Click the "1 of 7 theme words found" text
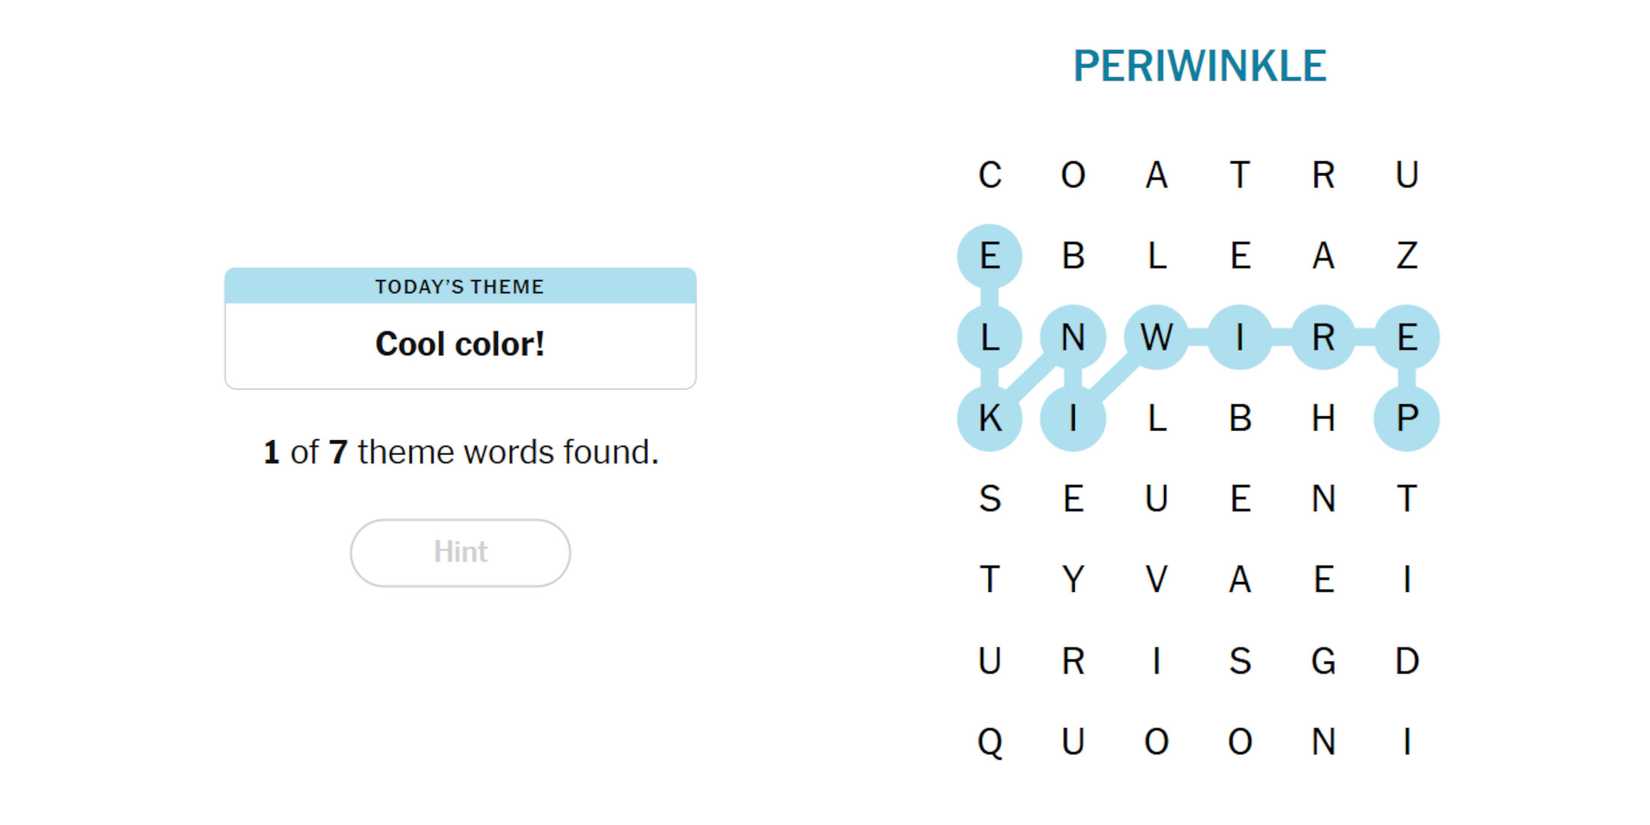 click(x=460, y=452)
